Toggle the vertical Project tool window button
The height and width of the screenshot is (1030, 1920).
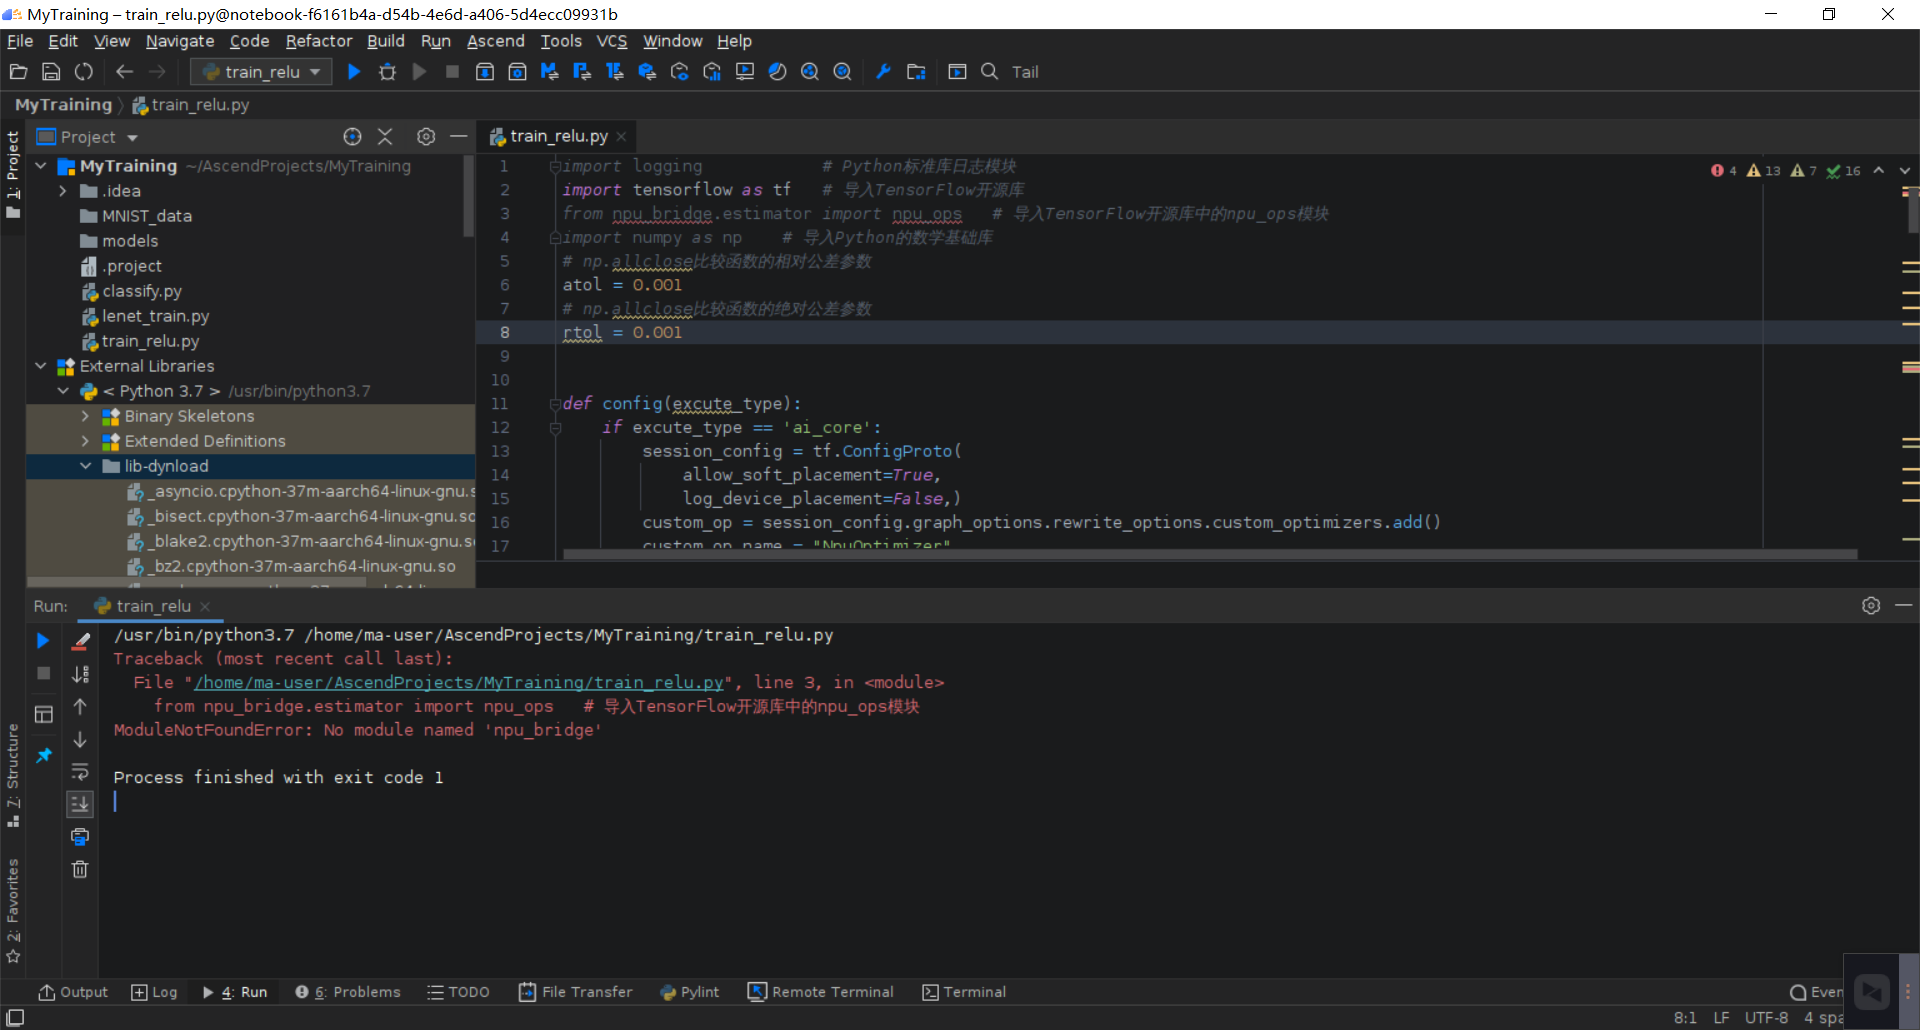13,176
